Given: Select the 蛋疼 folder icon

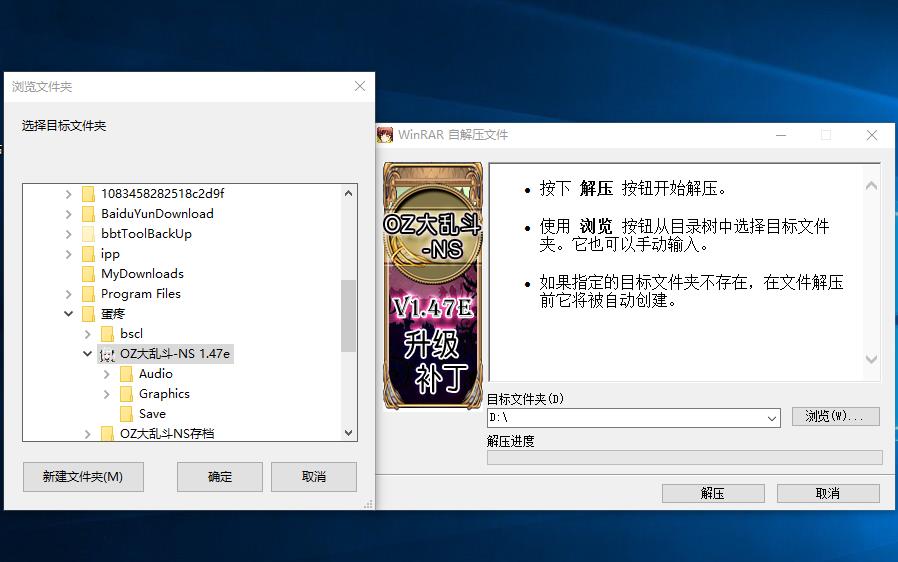Looking at the screenshot, I should pos(88,314).
